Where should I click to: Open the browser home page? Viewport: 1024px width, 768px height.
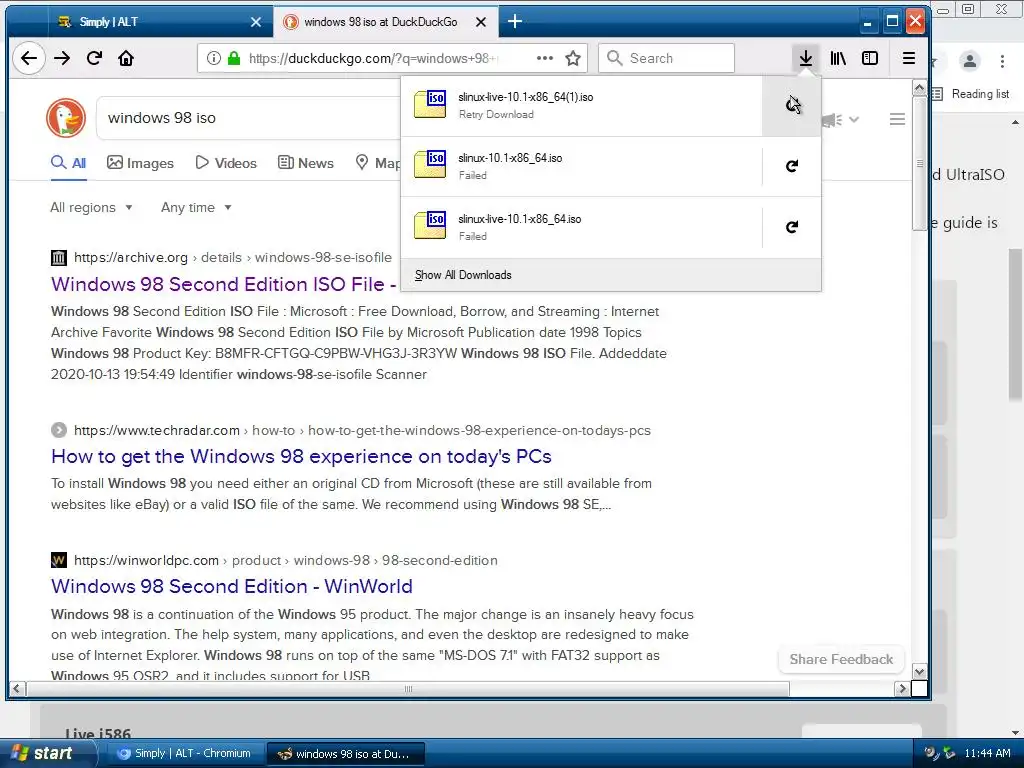[x=126, y=58]
